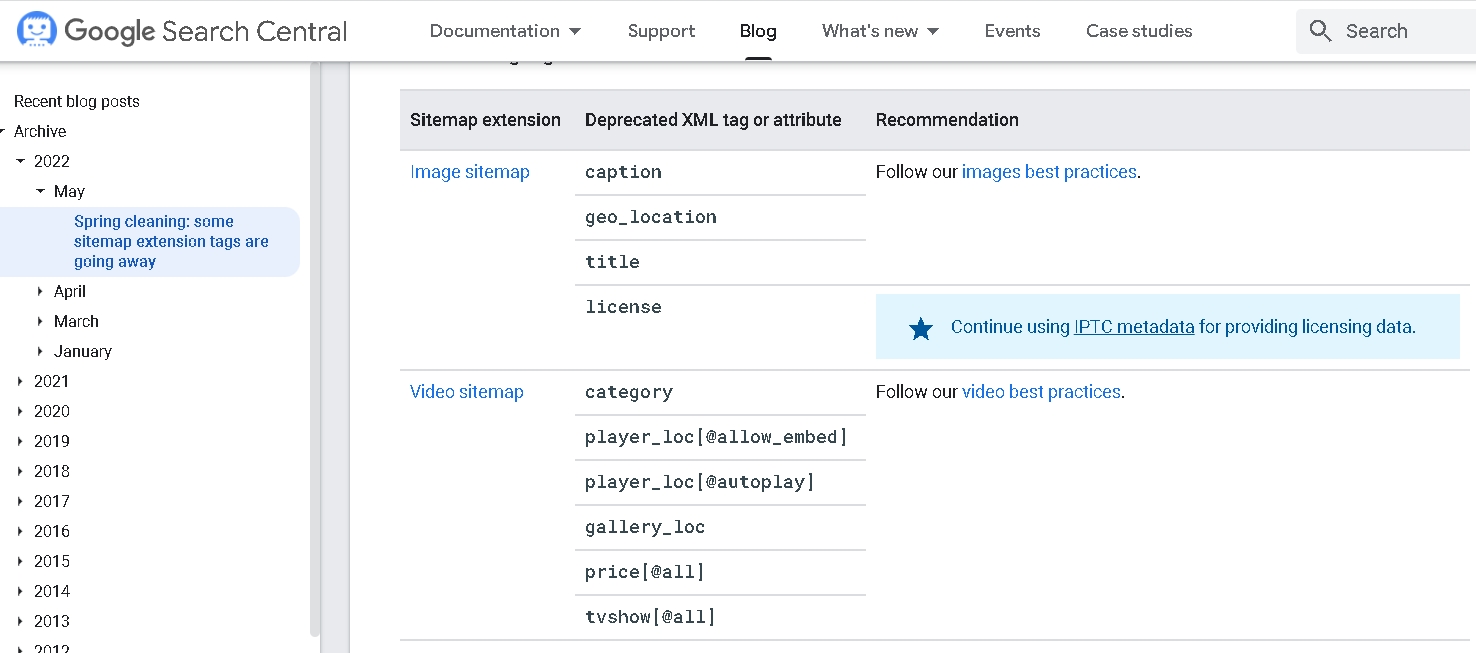Collapse the May month section
The width and height of the screenshot is (1476, 653).
tap(40, 191)
